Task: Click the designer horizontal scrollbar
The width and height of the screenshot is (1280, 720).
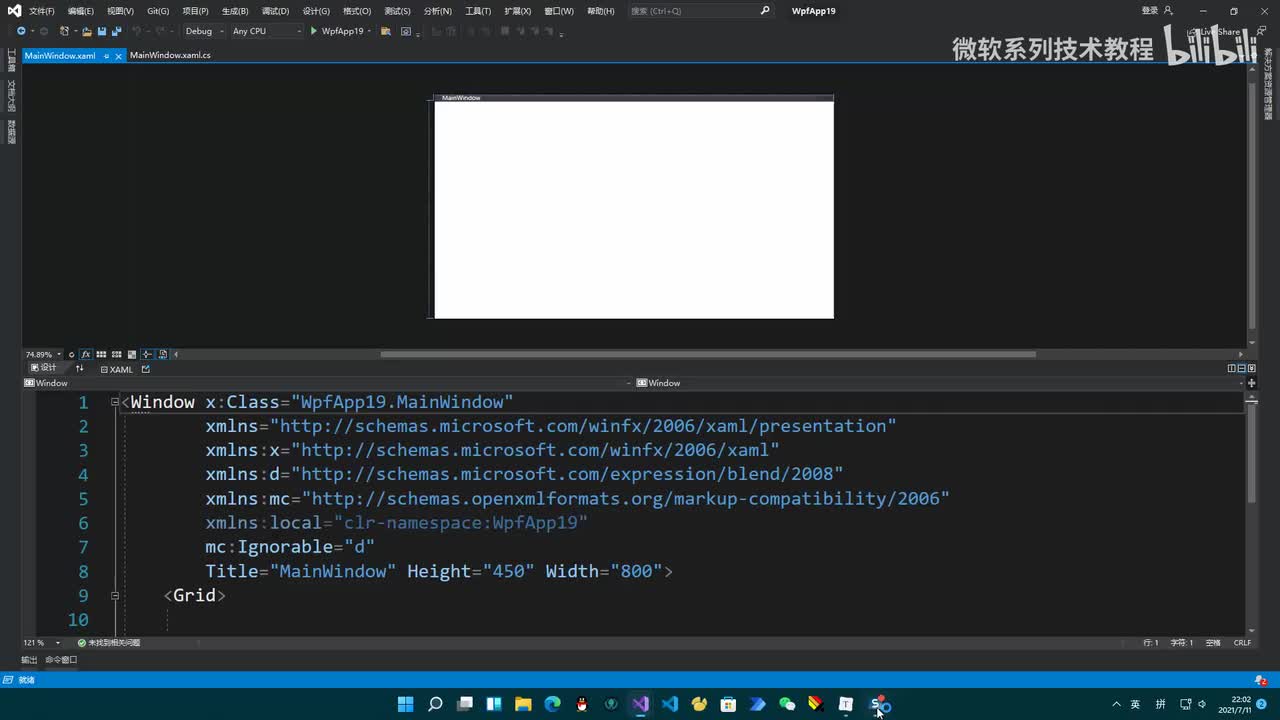Action: pyautogui.click(x=708, y=354)
